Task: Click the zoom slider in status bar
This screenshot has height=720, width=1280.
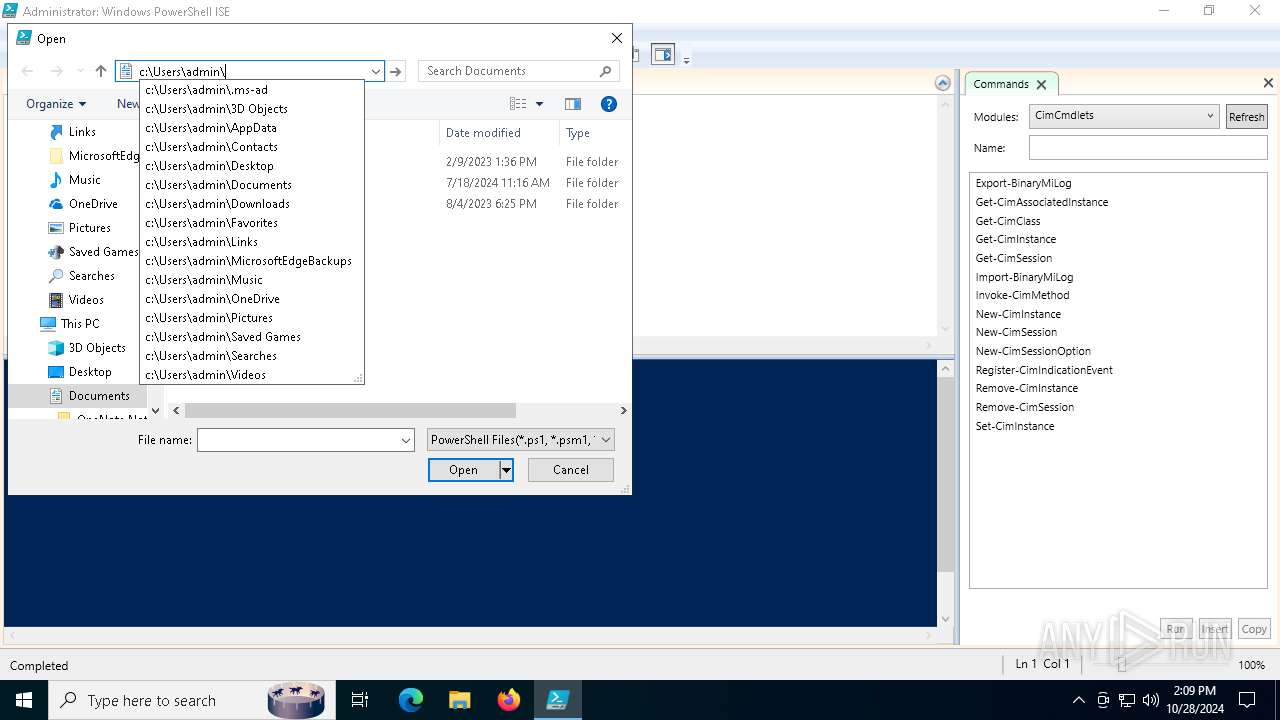Action: [1122, 665]
